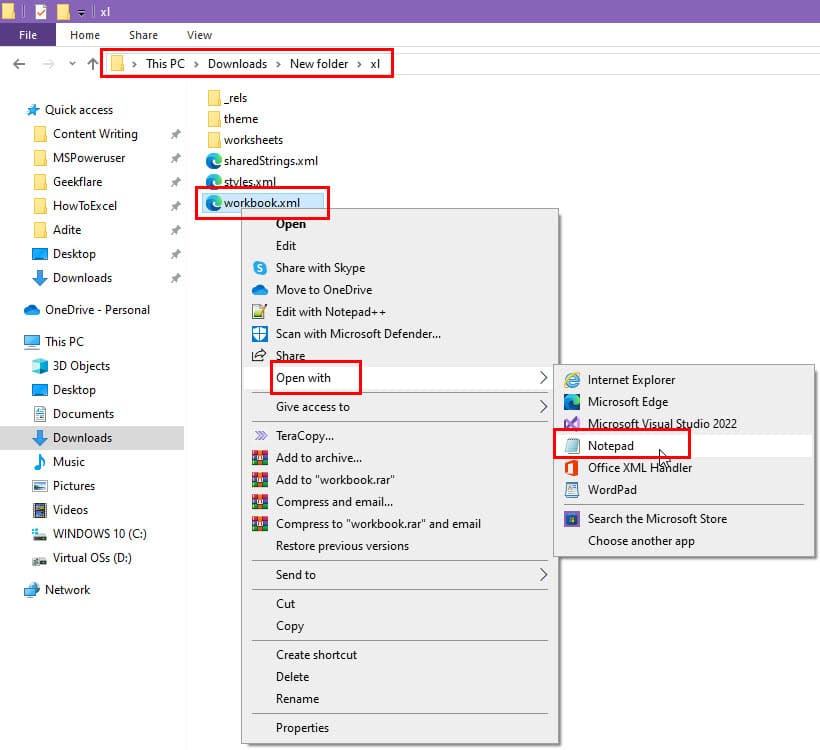Image resolution: width=820 pixels, height=750 pixels.
Task: Select Choose another app
Action: [x=641, y=541]
